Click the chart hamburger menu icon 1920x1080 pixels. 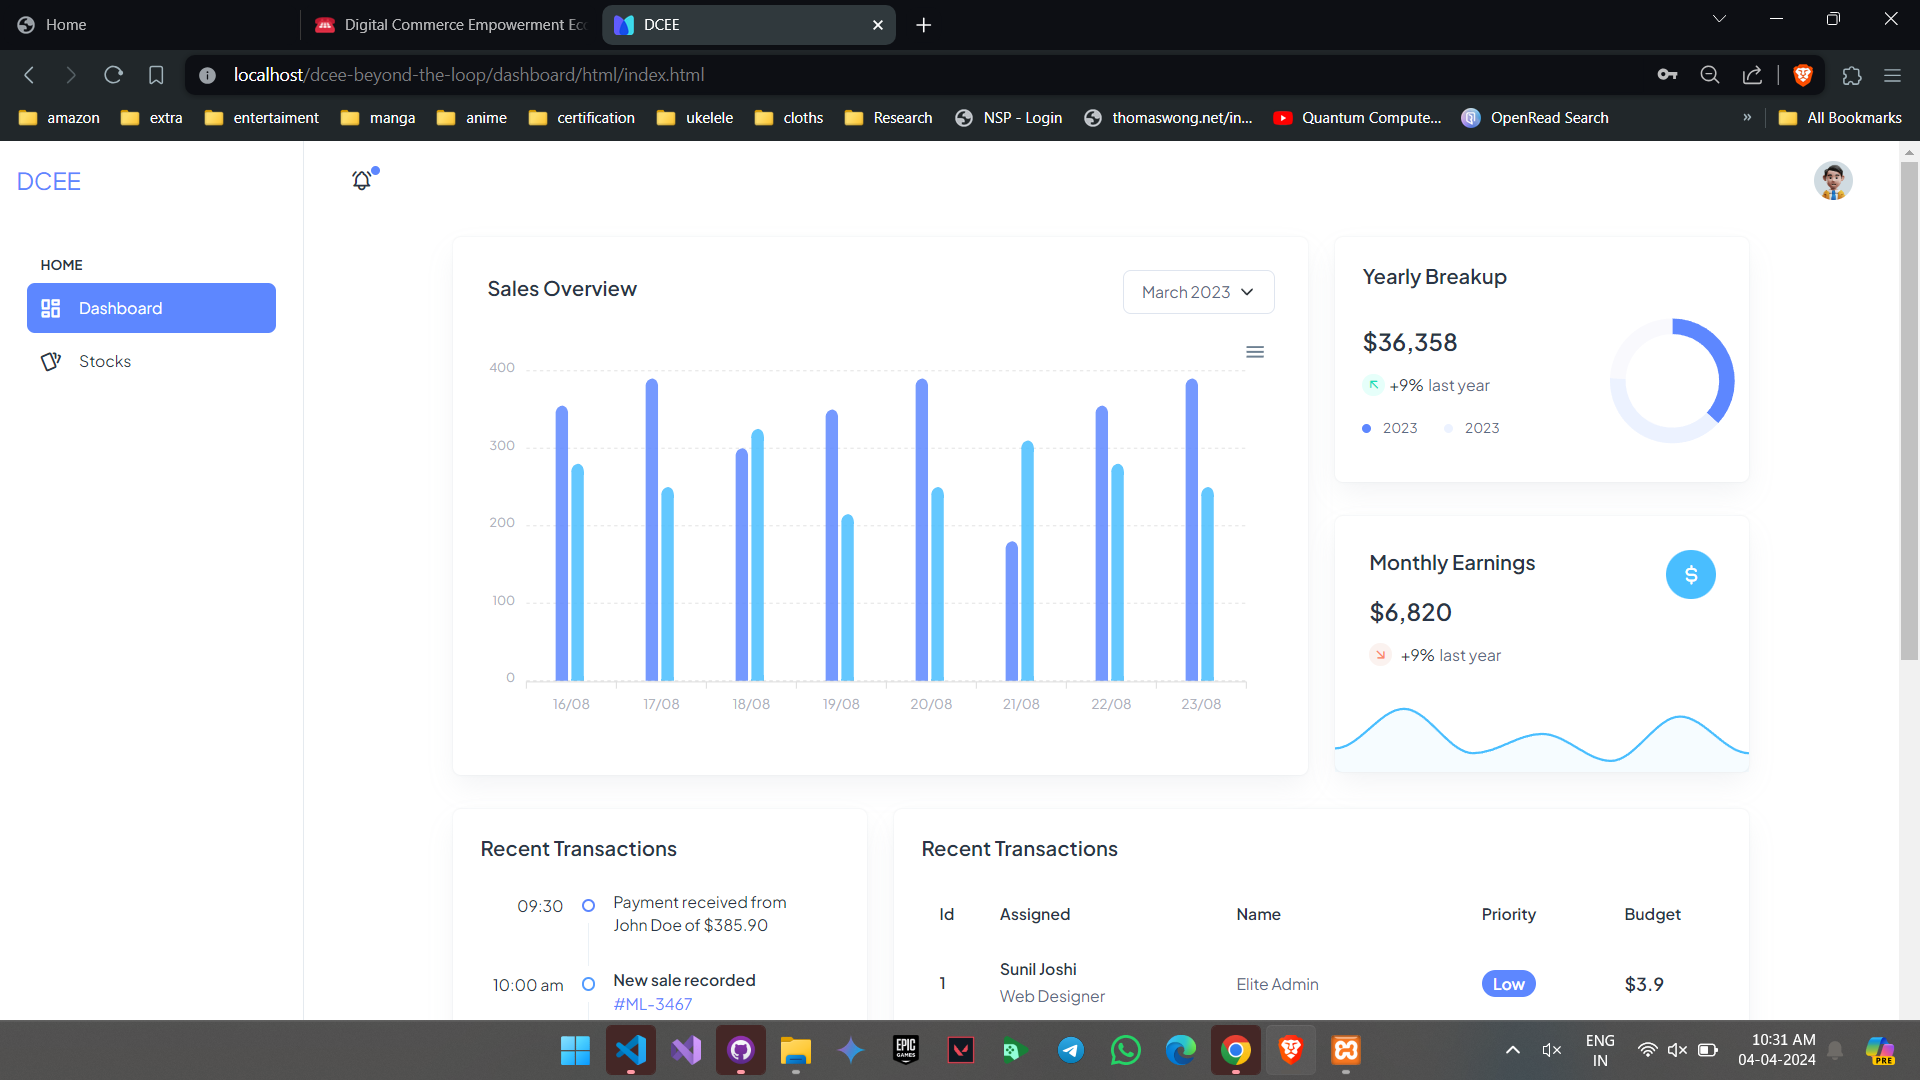pyautogui.click(x=1255, y=352)
